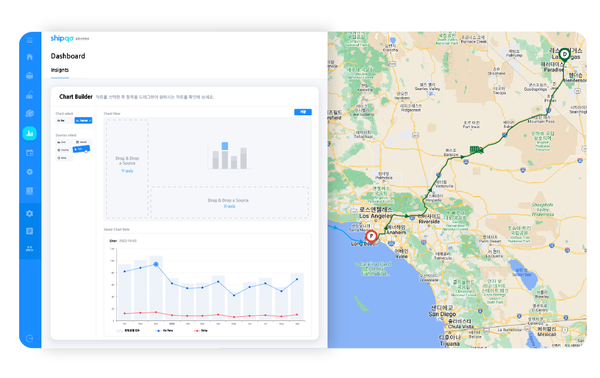This screenshot has height=378, width=600.
Task: Click the Y-axis drop zone
Action: tap(127, 169)
